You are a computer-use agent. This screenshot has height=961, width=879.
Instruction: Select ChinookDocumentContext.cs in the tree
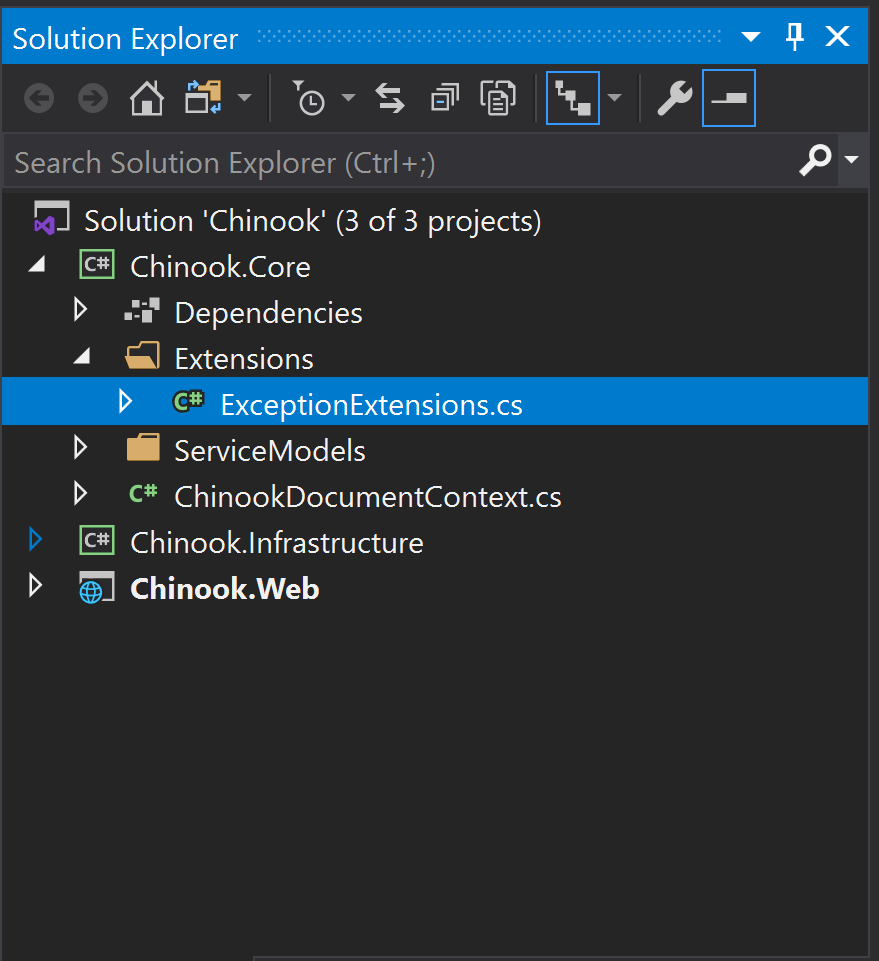[x=368, y=495]
